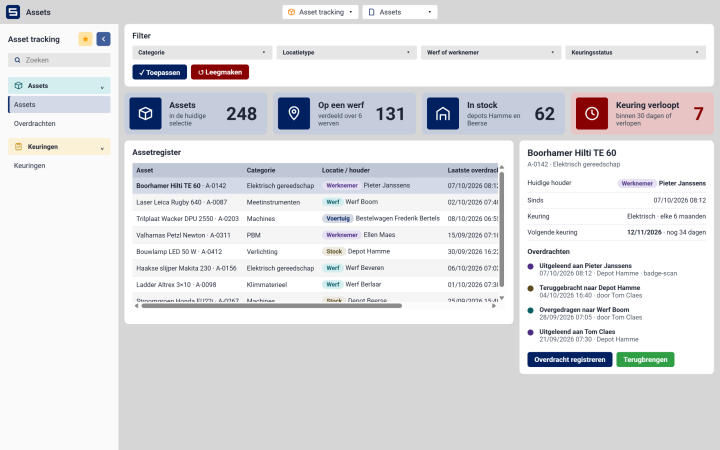The image size is (720, 450).
Task: Open Keuringen page in the sidebar
Action: pyautogui.click(x=59, y=165)
